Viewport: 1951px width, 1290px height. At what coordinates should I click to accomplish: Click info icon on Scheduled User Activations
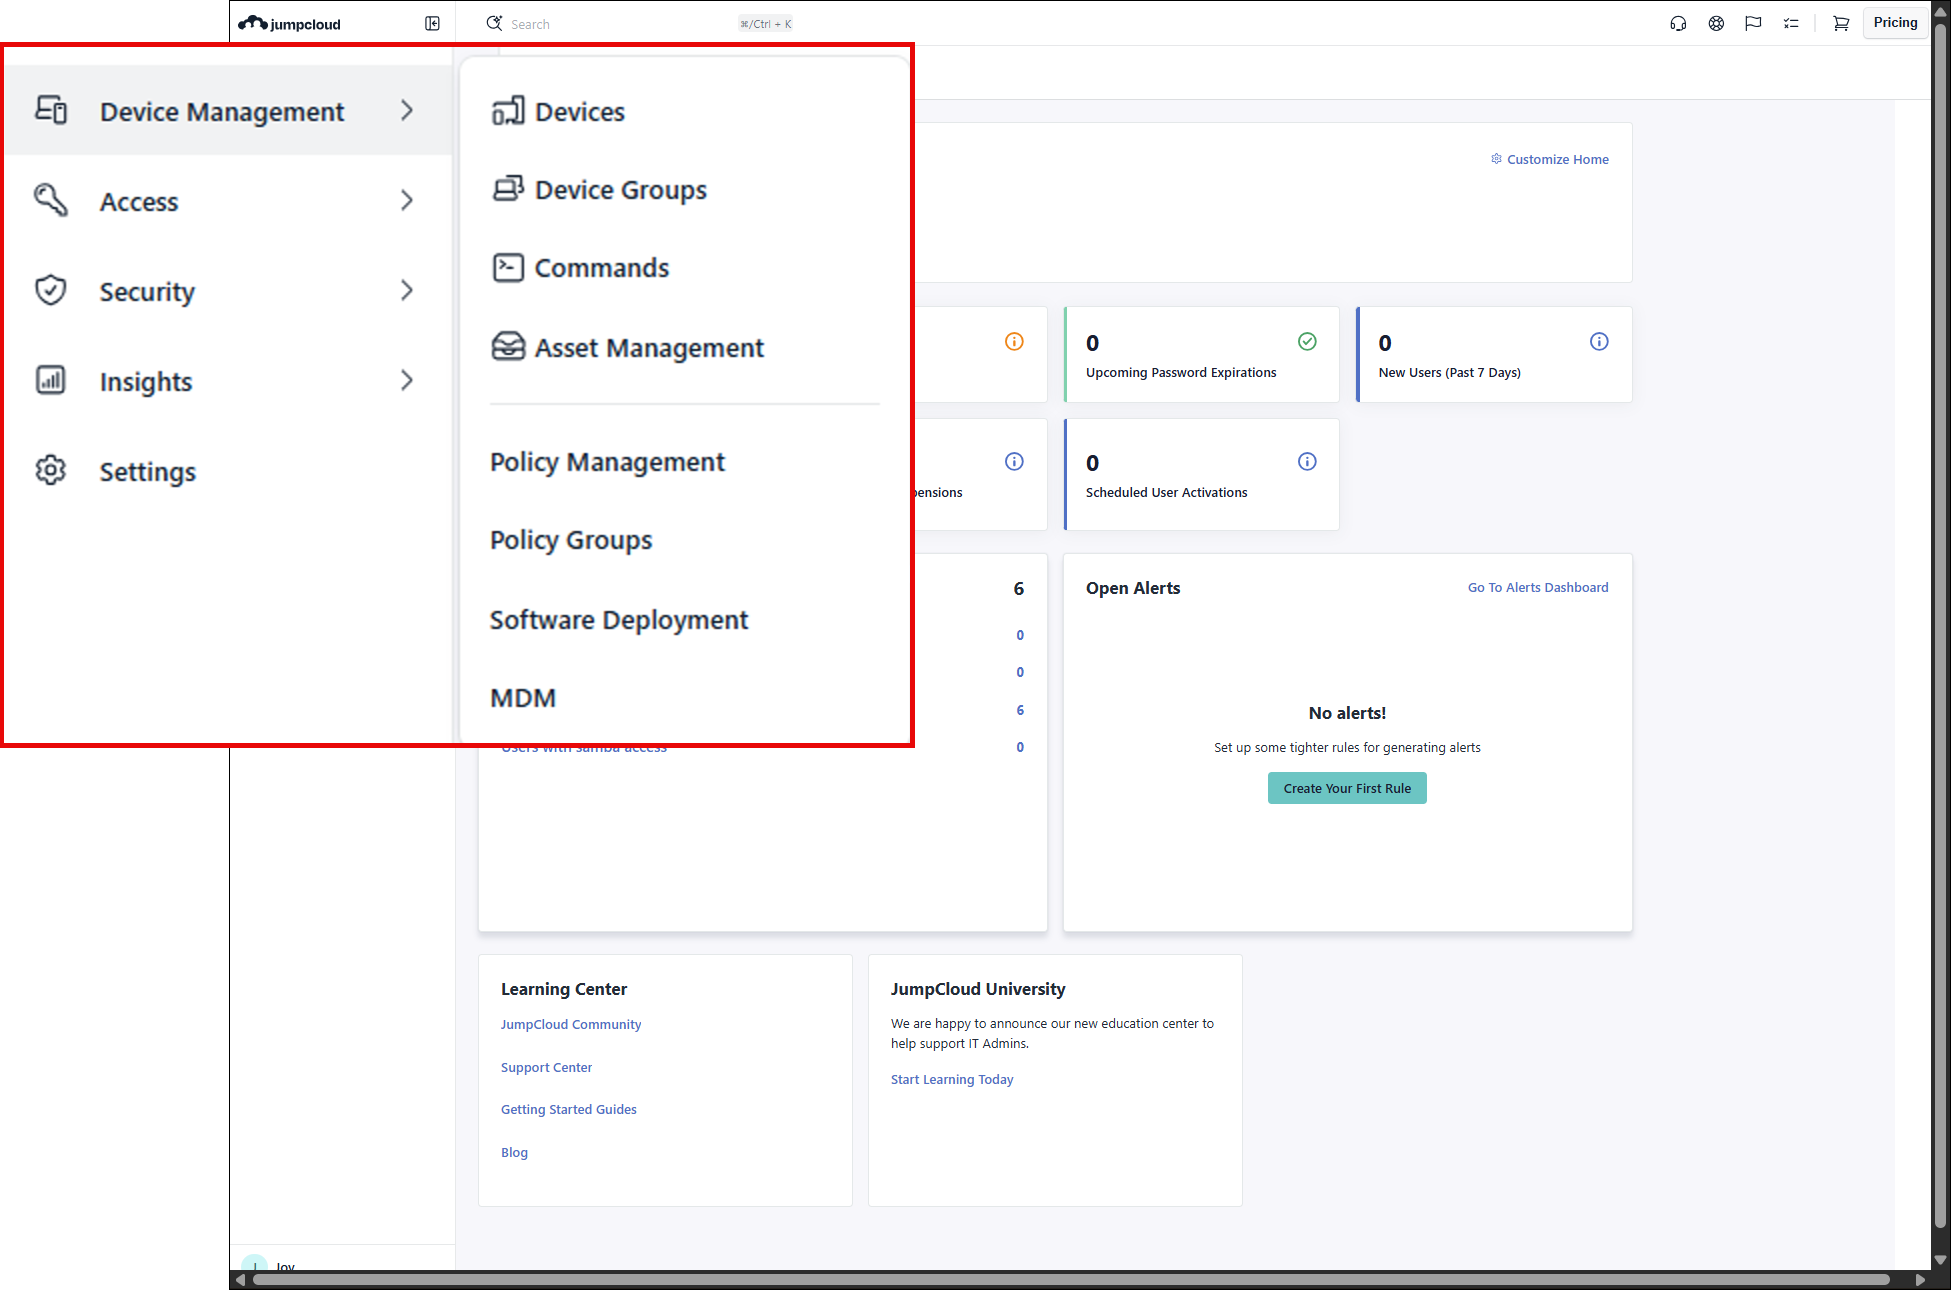(1307, 462)
